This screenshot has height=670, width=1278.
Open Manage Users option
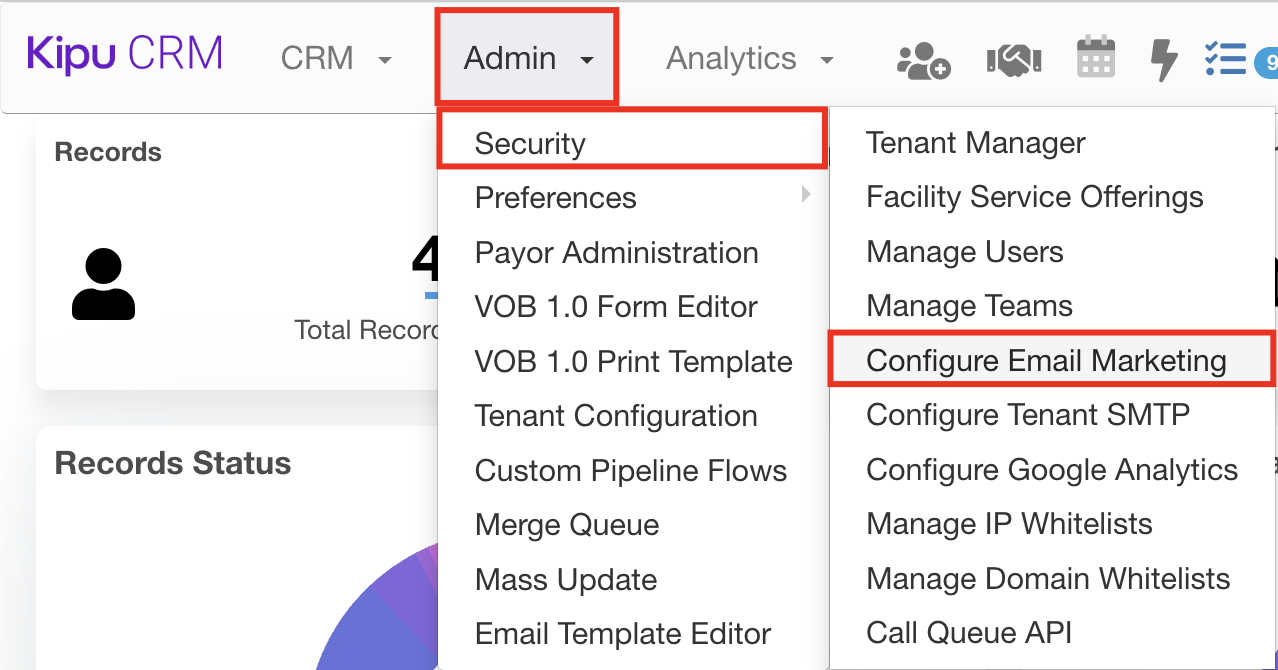point(965,252)
